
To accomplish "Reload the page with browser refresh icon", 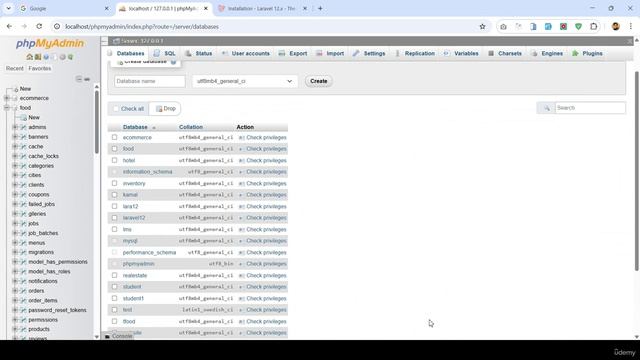I will coord(39,27).
